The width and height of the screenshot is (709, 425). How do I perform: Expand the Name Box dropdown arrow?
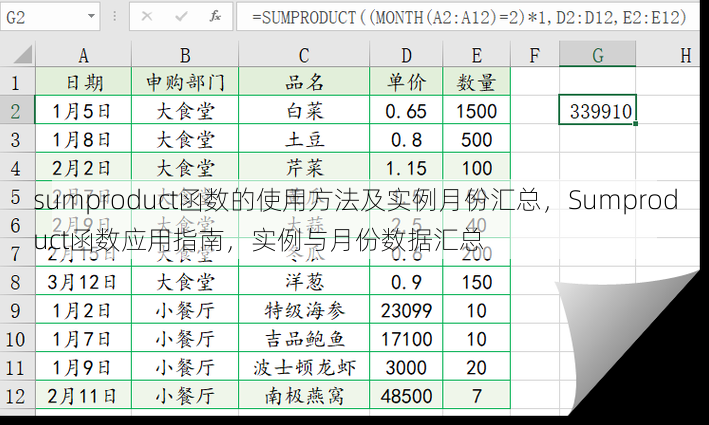tap(91, 16)
